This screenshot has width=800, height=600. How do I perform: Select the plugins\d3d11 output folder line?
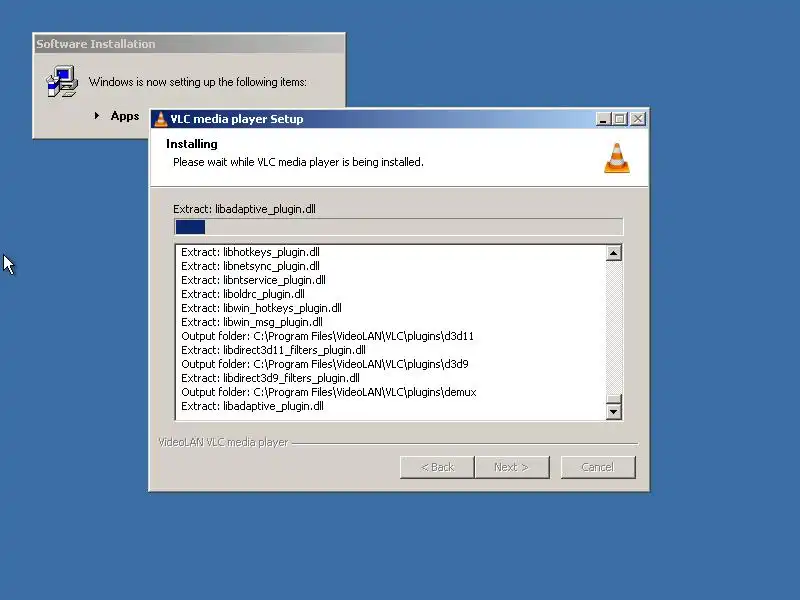click(328, 336)
